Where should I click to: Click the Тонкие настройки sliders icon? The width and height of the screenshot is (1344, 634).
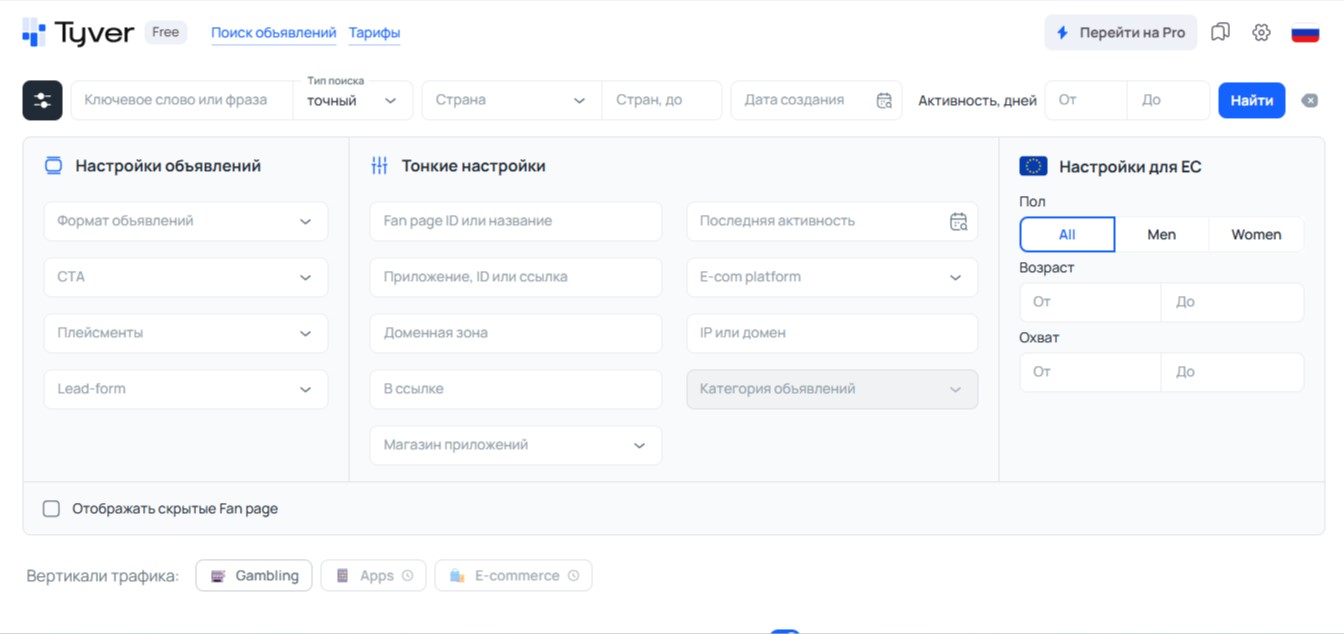[379, 166]
